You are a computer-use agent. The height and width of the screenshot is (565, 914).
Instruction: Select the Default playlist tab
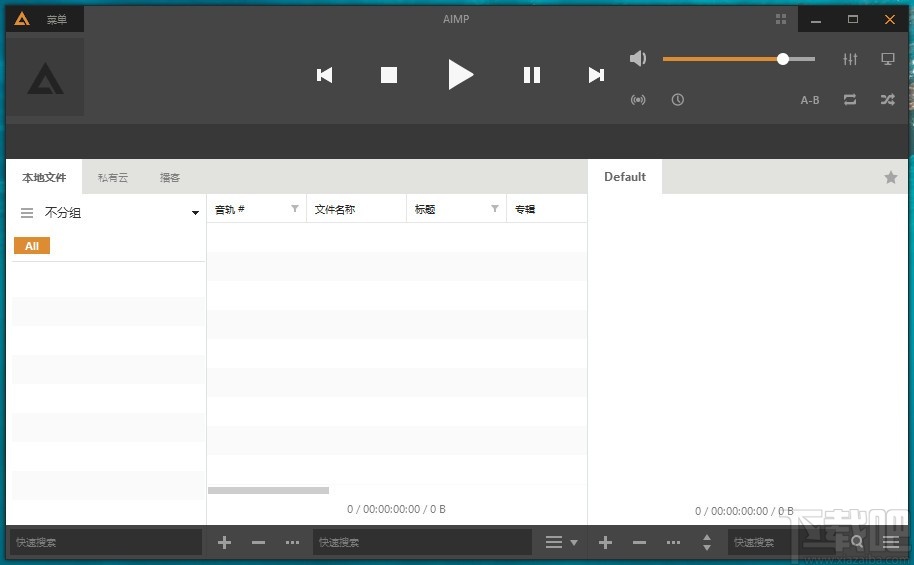point(625,177)
